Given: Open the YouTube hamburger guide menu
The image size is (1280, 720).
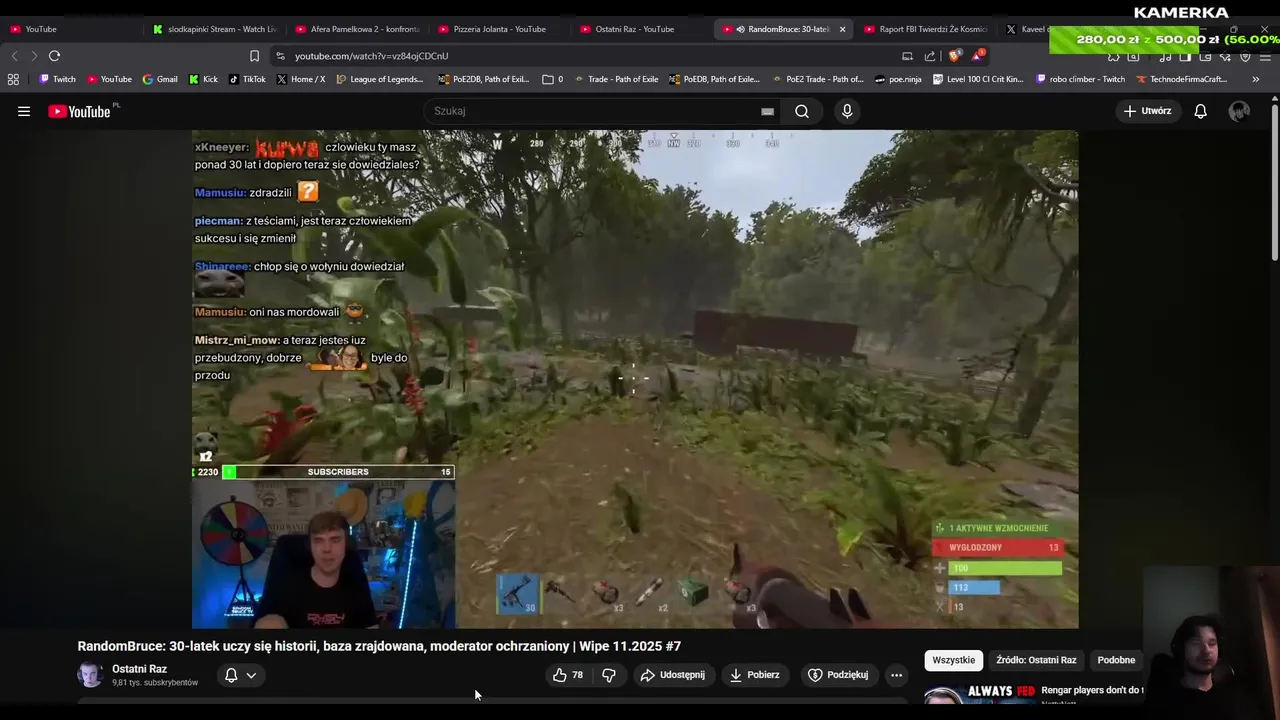Looking at the screenshot, I should pos(24,111).
